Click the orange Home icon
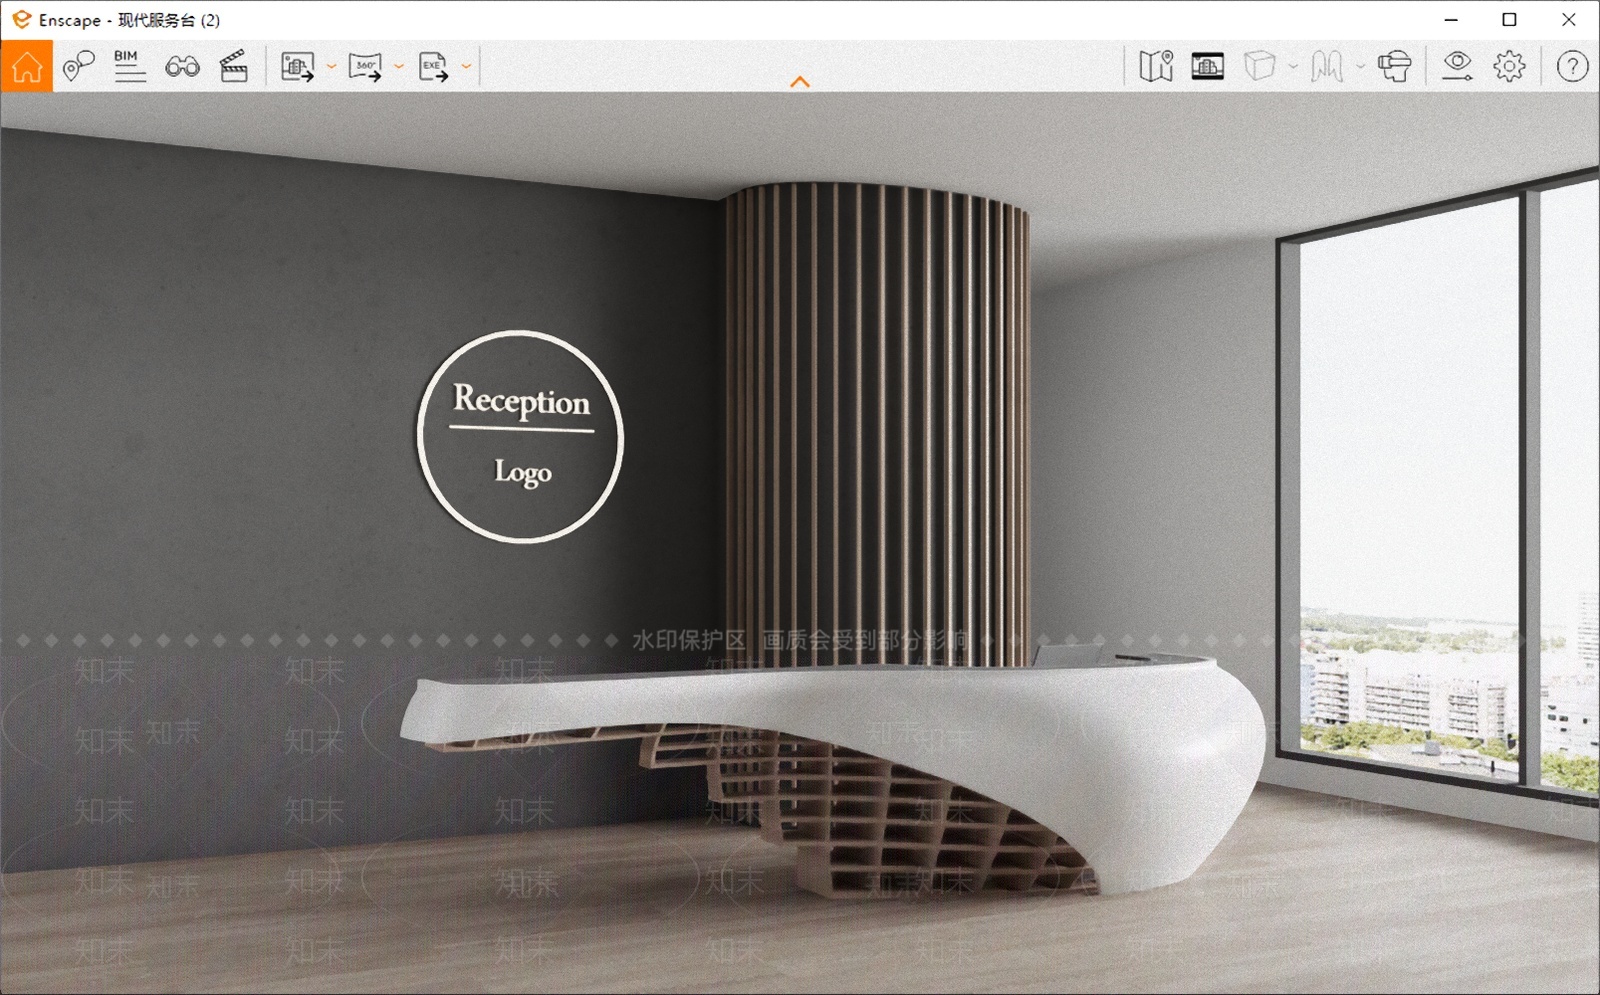 [x=26, y=66]
